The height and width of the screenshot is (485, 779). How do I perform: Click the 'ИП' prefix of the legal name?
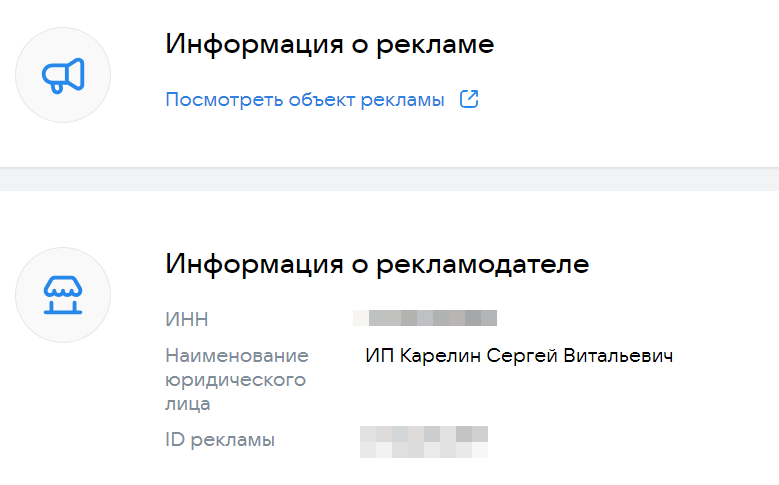pos(378,356)
